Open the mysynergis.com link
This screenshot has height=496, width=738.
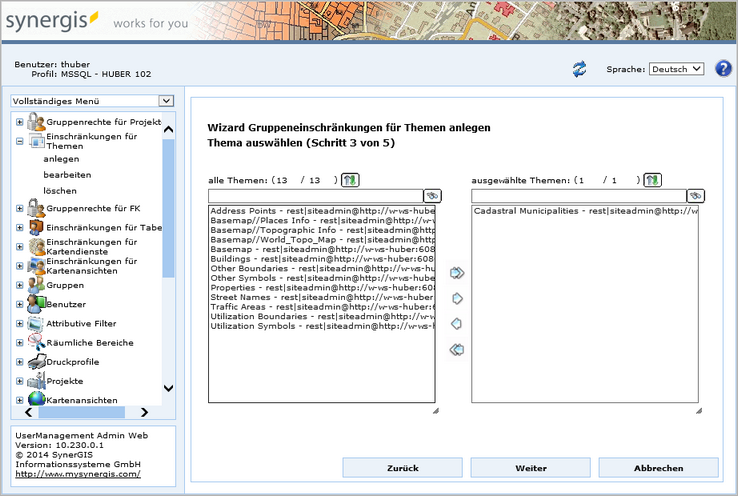pyautogui.click(x=75, y=474)
